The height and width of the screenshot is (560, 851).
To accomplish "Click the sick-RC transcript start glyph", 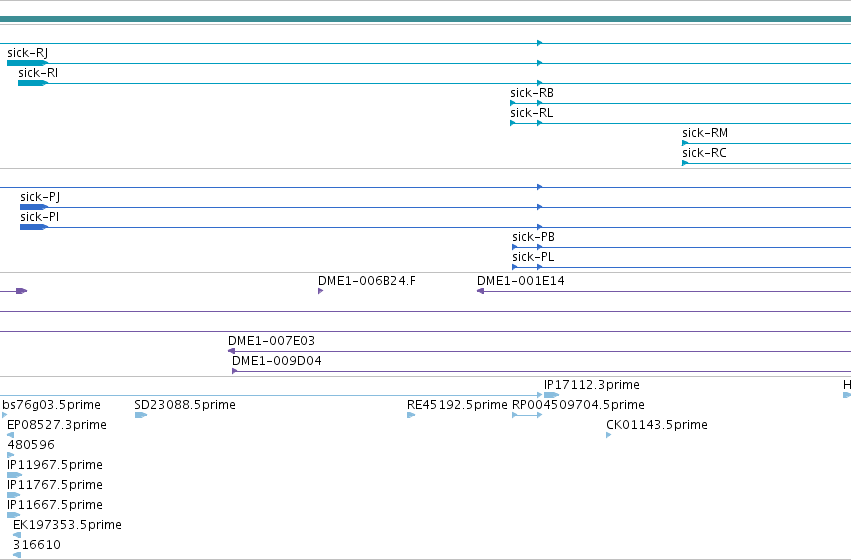I will coord(685,163).
